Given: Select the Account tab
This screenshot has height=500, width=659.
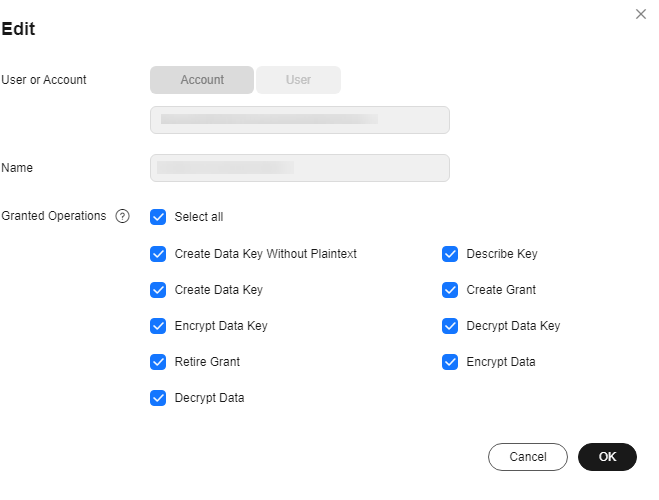Looking at the screenshot, I should pyautogui.click(x=202, y=80).
